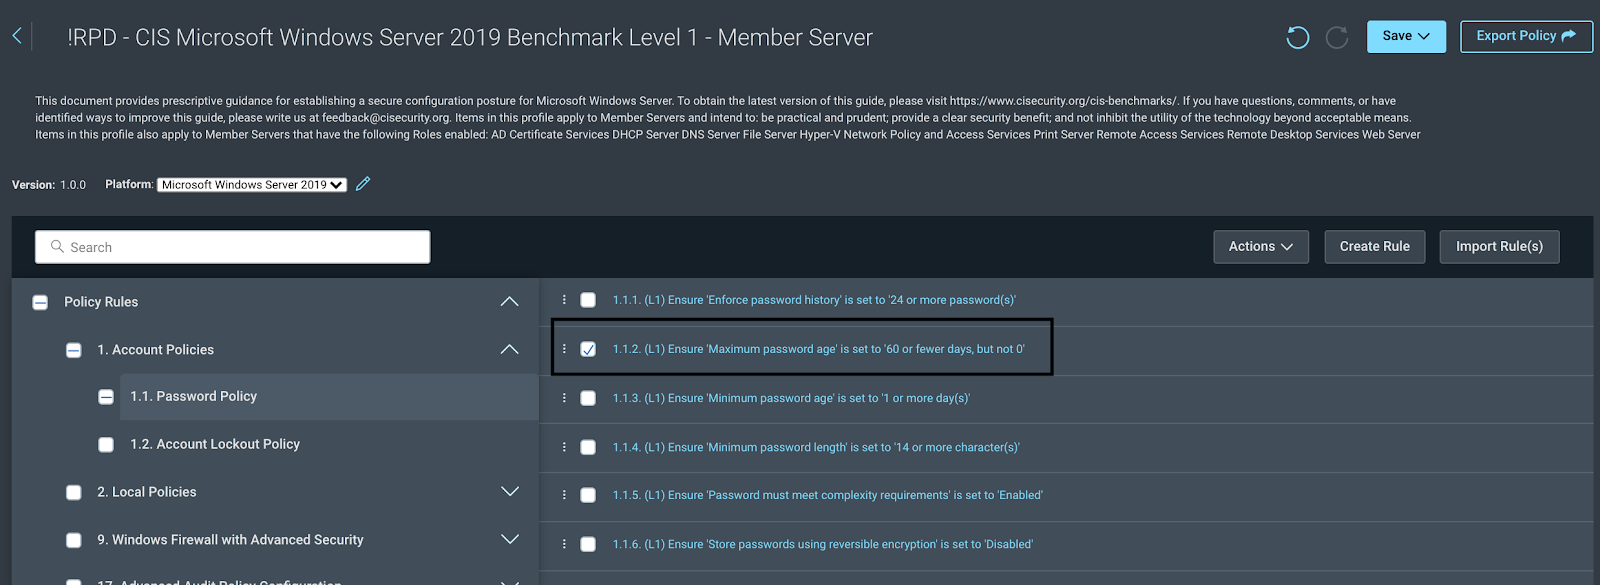Viewport: 1600px width, 585px height.
Task: Click the redo circular arrow icon
Action: pos(1337,38)
